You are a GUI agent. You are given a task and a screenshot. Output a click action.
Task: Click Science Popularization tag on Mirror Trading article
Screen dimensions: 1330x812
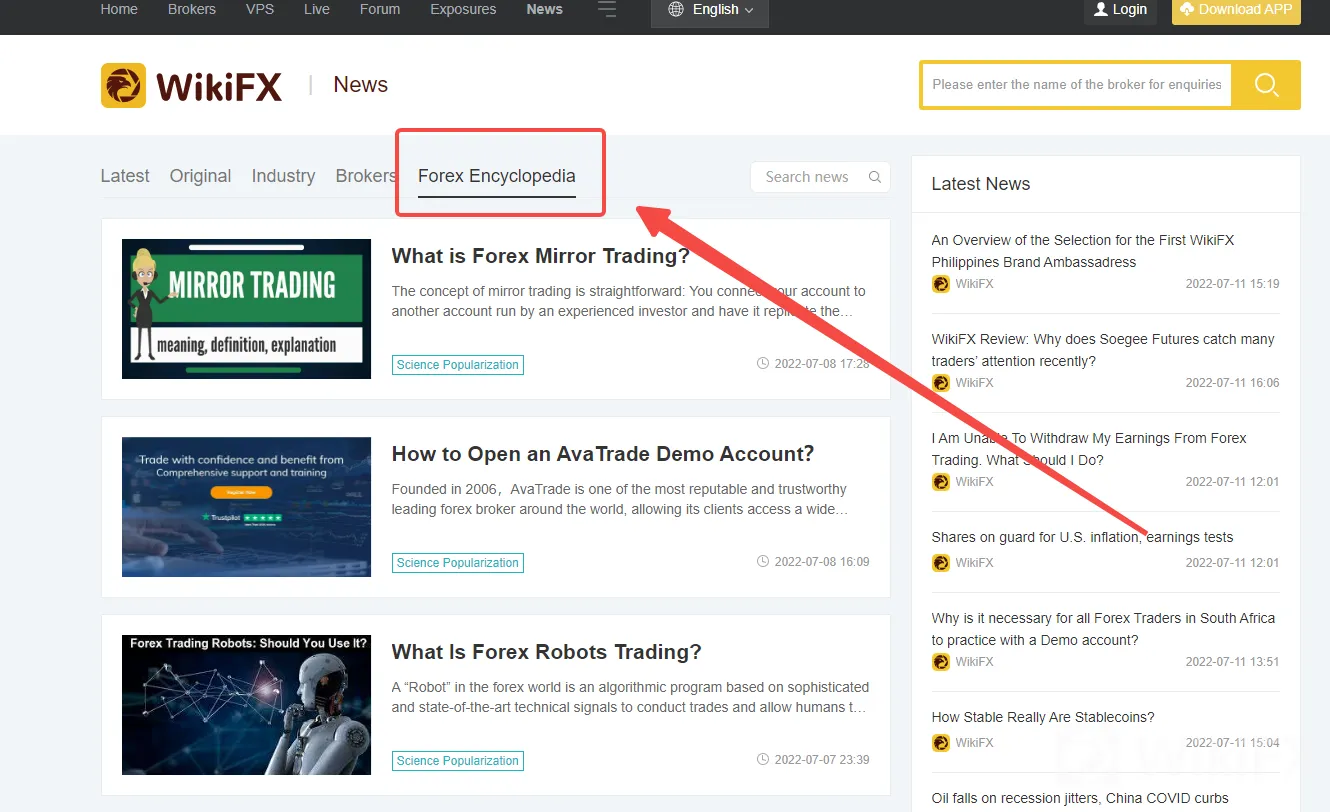pos(458,365)
